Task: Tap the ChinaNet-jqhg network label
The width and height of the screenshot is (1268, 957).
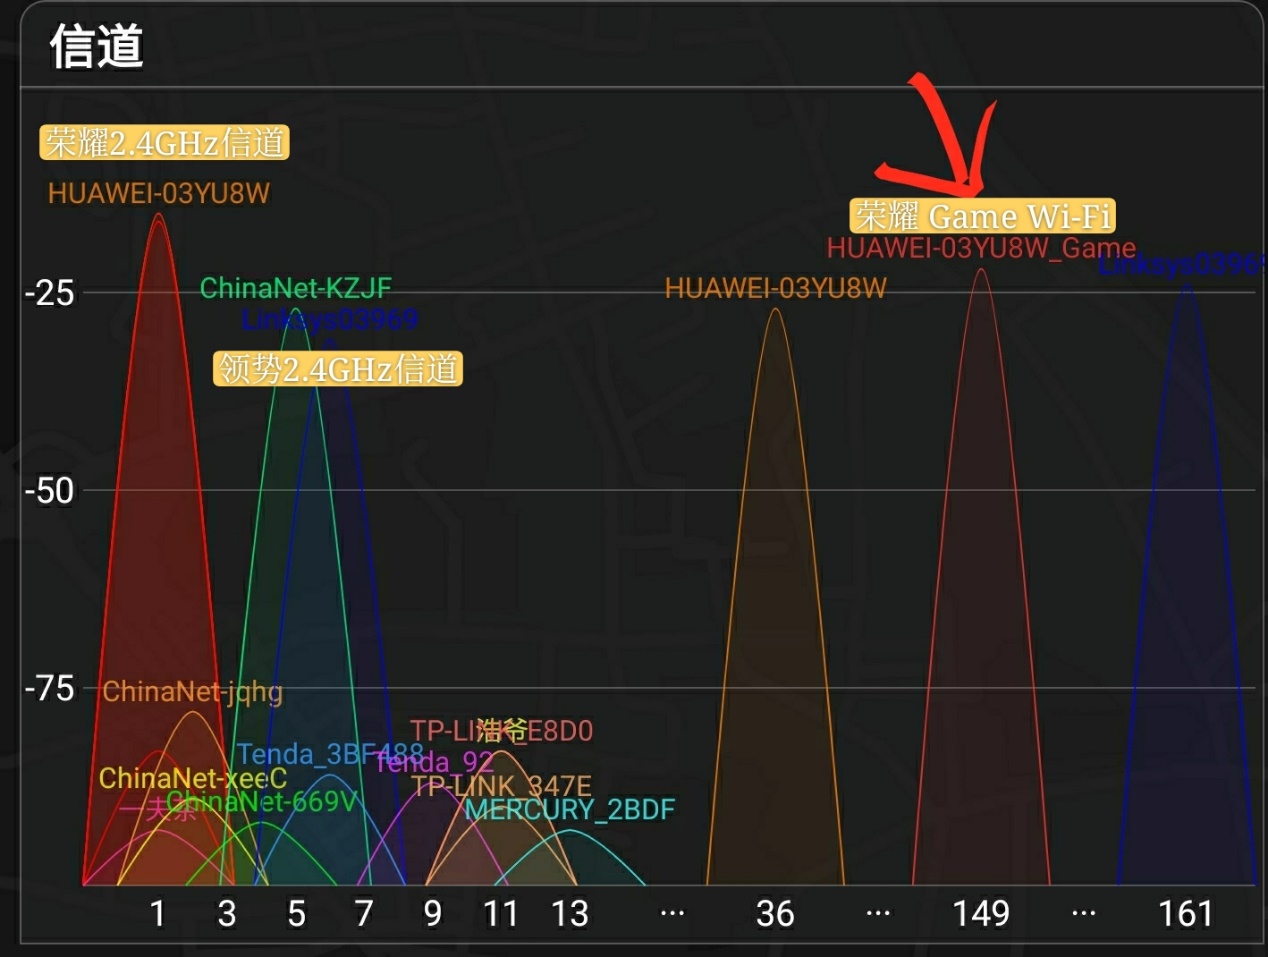Action: tap(193, 691)
